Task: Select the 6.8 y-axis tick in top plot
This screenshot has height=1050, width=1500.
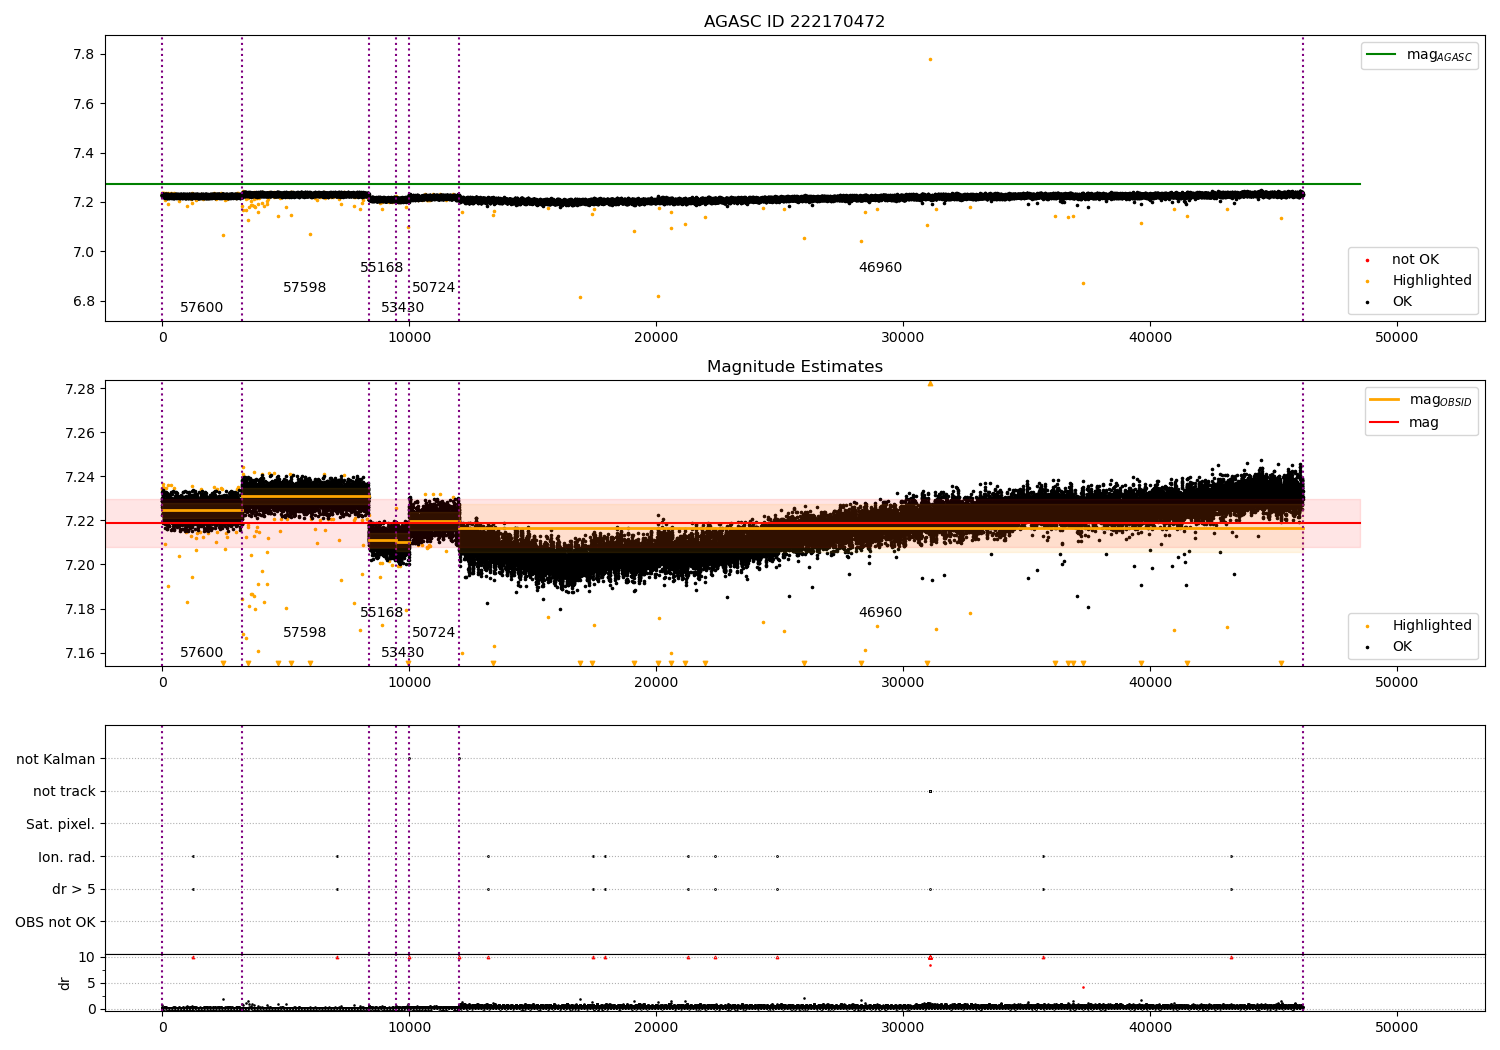Action: 85,302
